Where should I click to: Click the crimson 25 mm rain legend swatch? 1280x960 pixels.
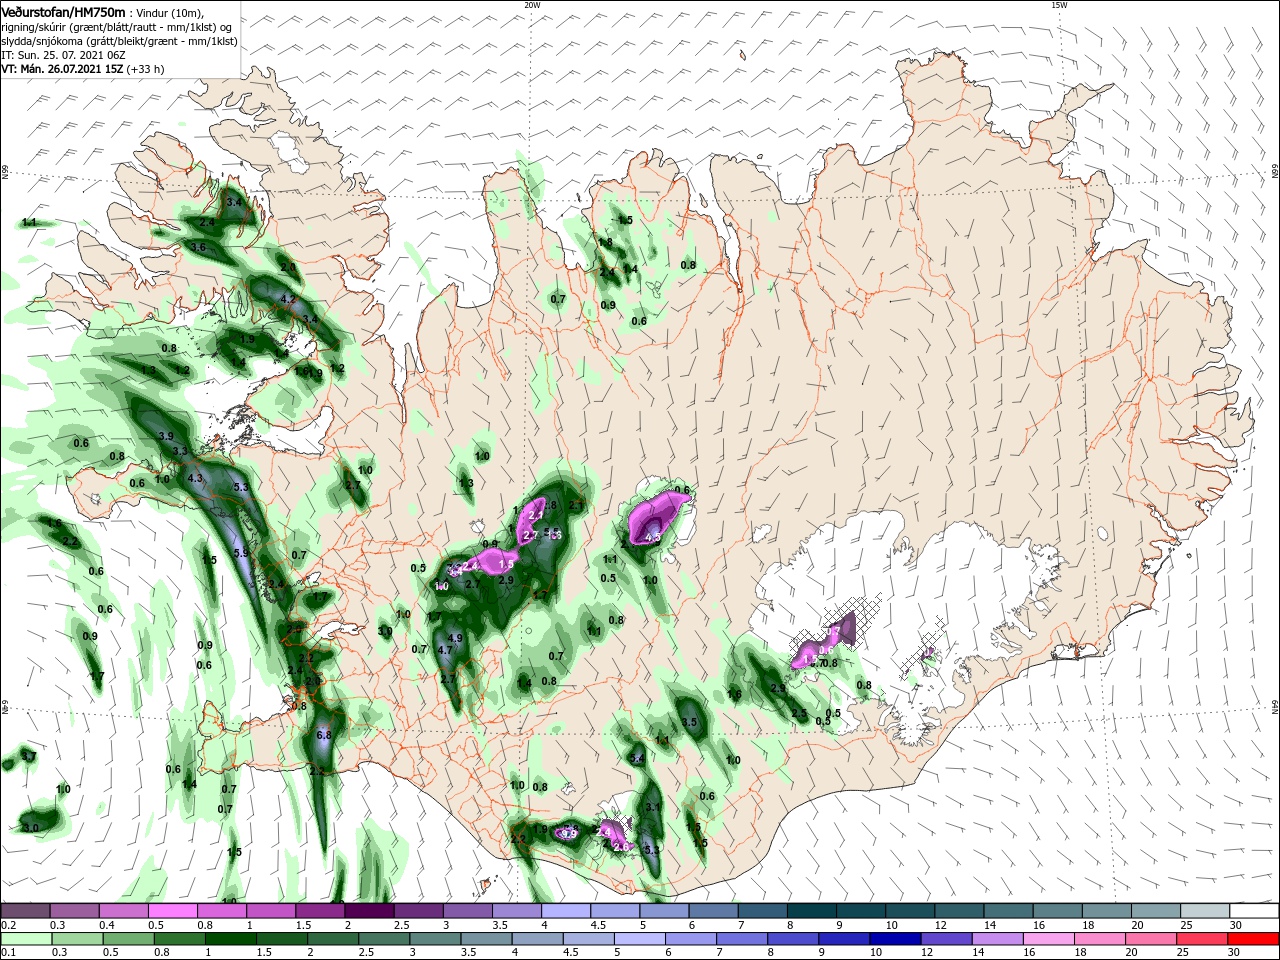(1204, 938)
